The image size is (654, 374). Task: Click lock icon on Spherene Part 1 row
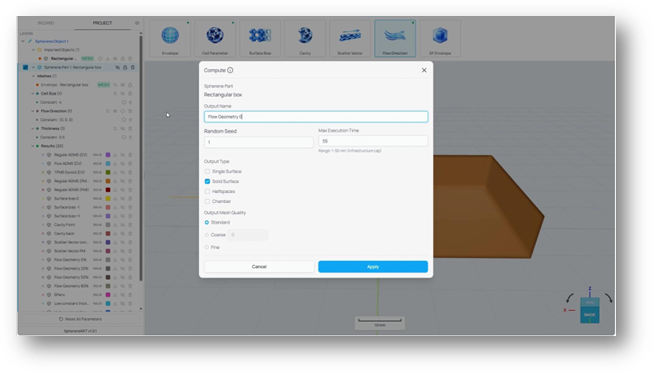click(x=125, y=67)
